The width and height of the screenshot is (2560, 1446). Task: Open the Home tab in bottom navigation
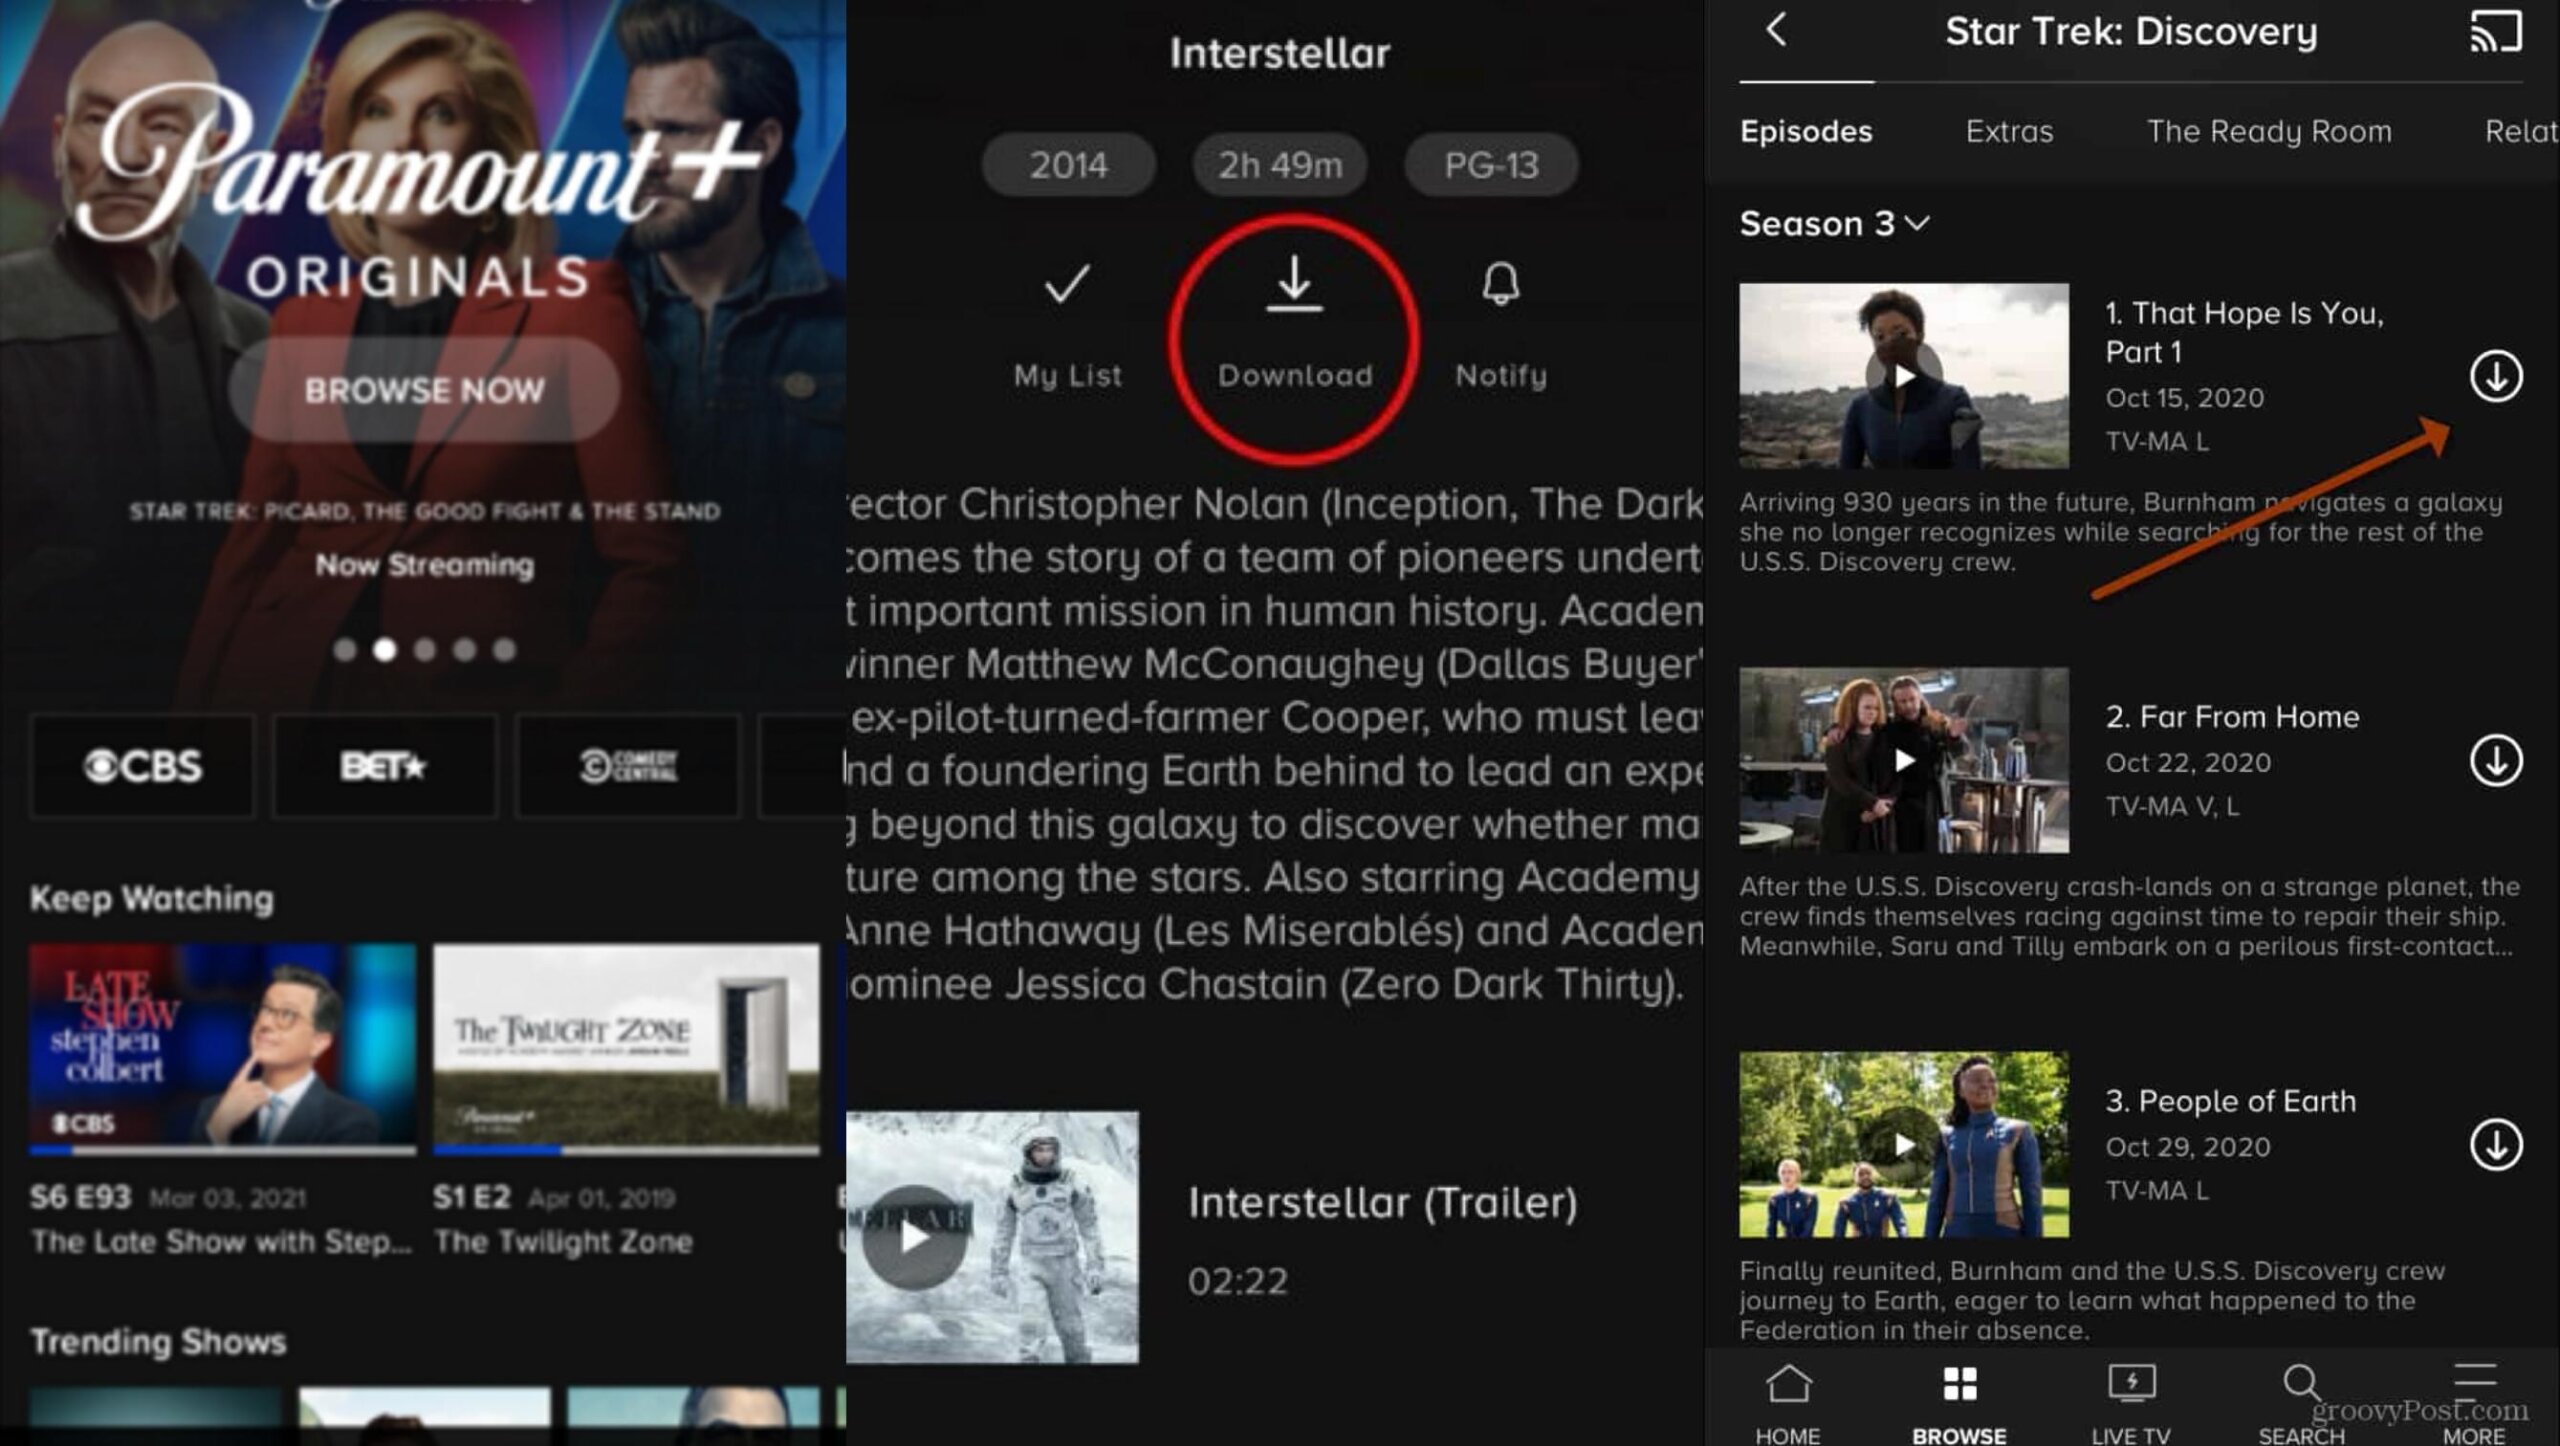(1788, 1402)
